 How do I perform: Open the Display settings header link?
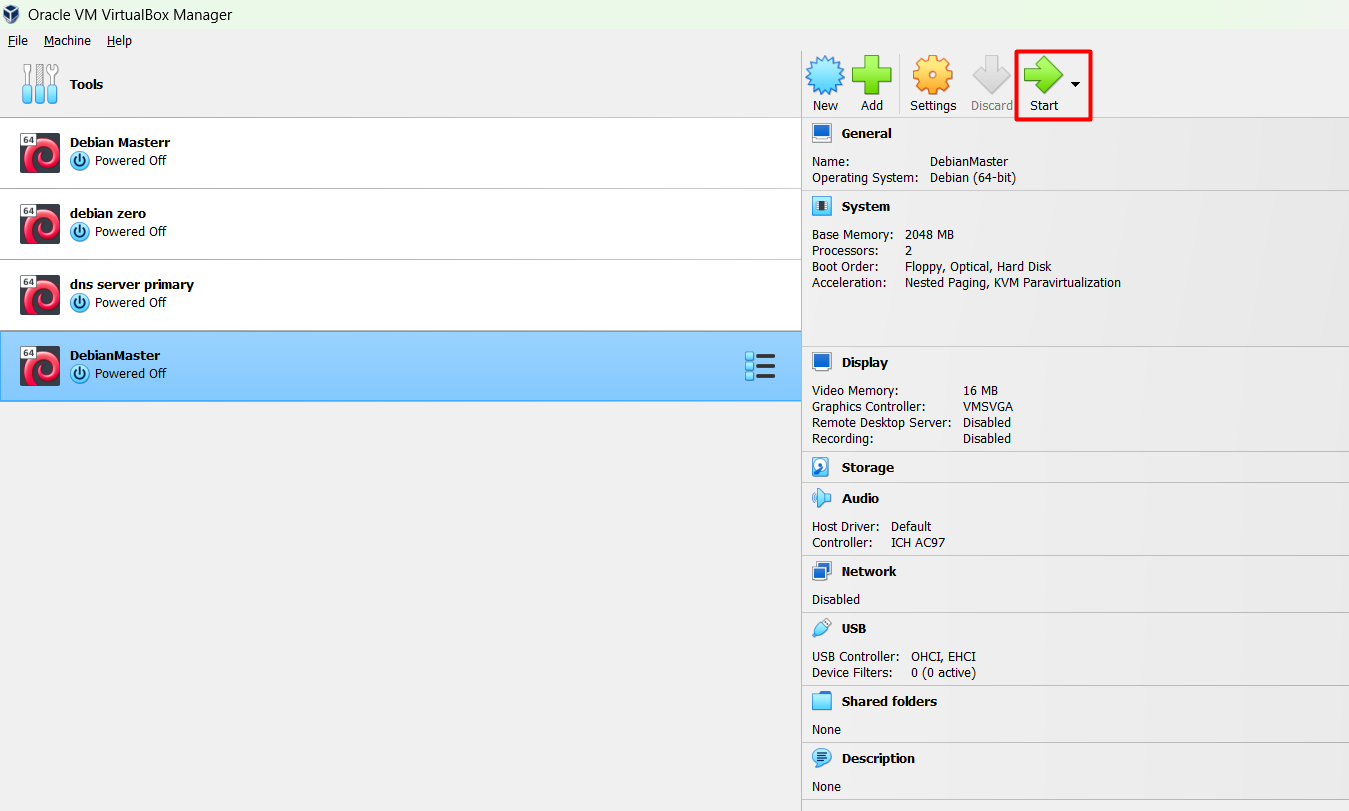pos(864,362)
